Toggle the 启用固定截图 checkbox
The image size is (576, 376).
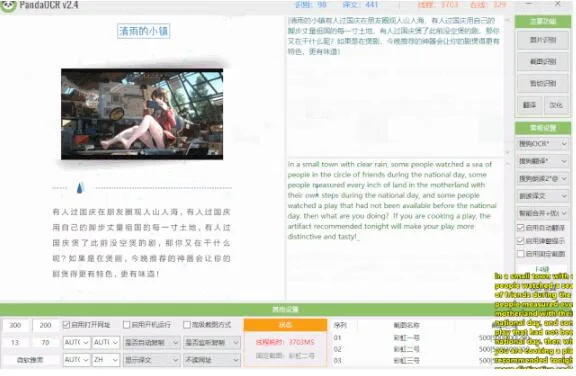pyautogui.click(x=521, y=254)
